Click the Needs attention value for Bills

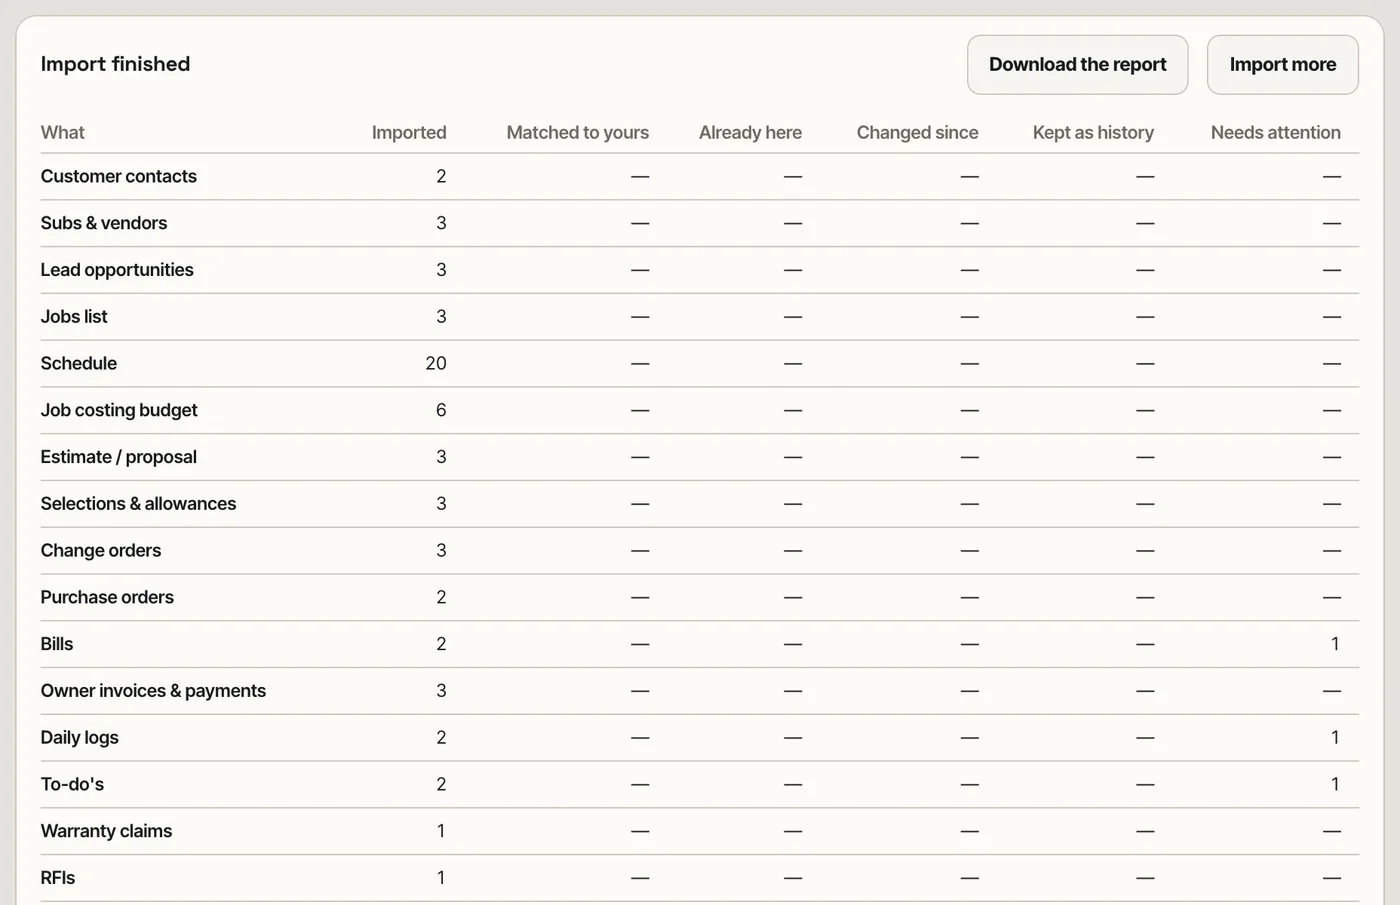click(1335, 644)
